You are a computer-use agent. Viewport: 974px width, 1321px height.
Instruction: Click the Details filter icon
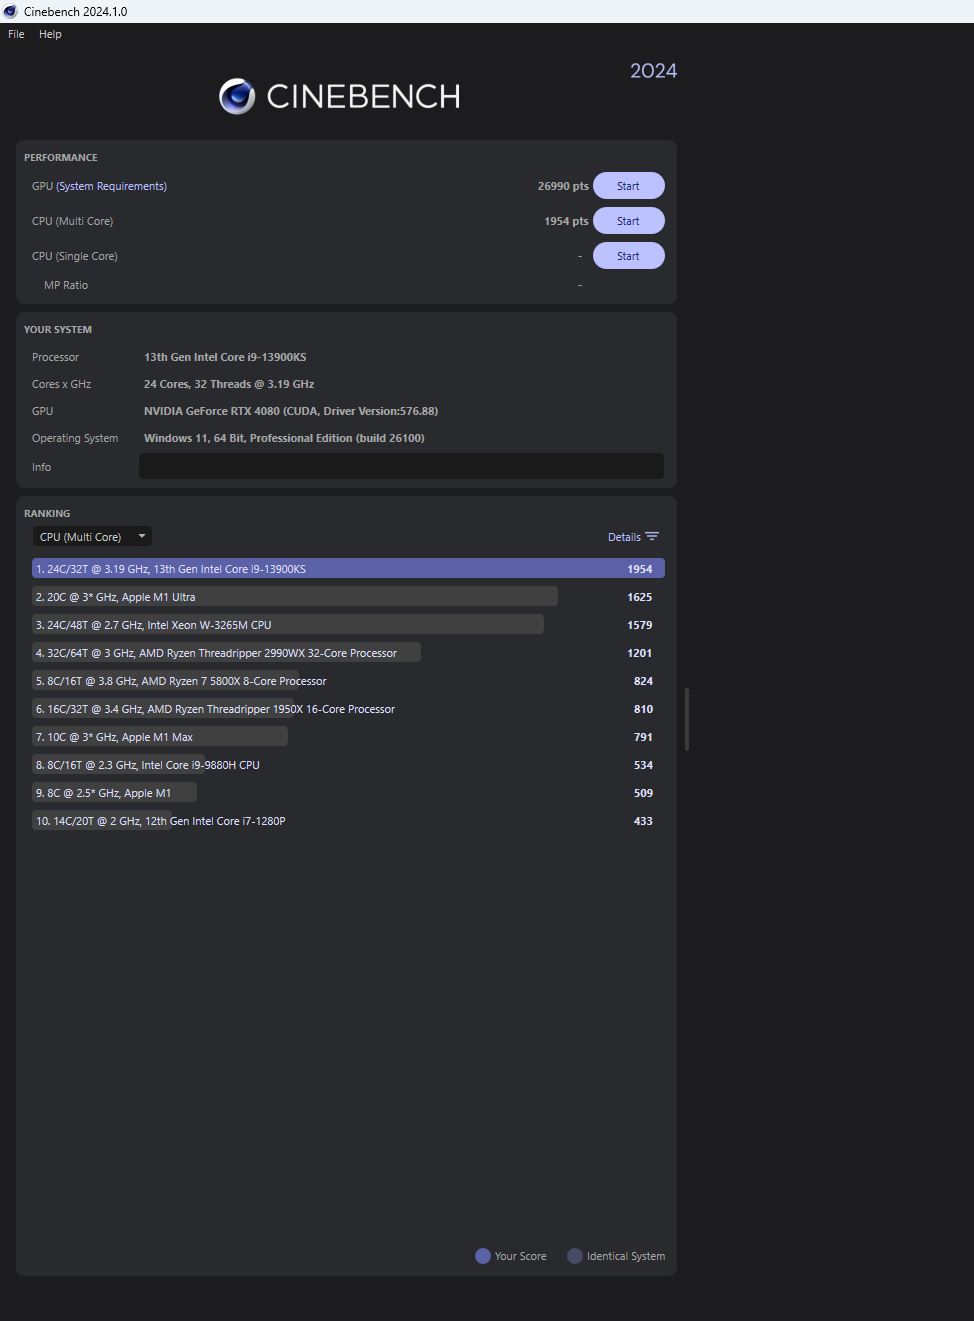[x=652, y=537]
